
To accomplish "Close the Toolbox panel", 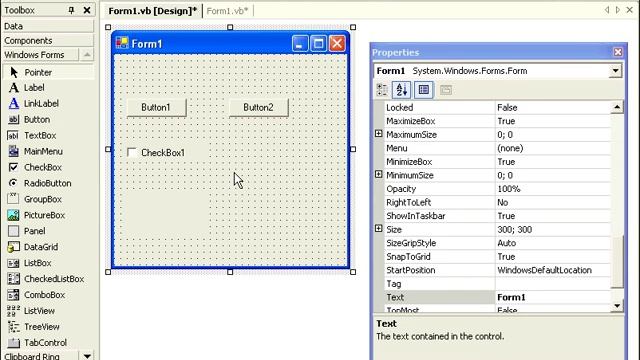I will click(x=87, y=10).
